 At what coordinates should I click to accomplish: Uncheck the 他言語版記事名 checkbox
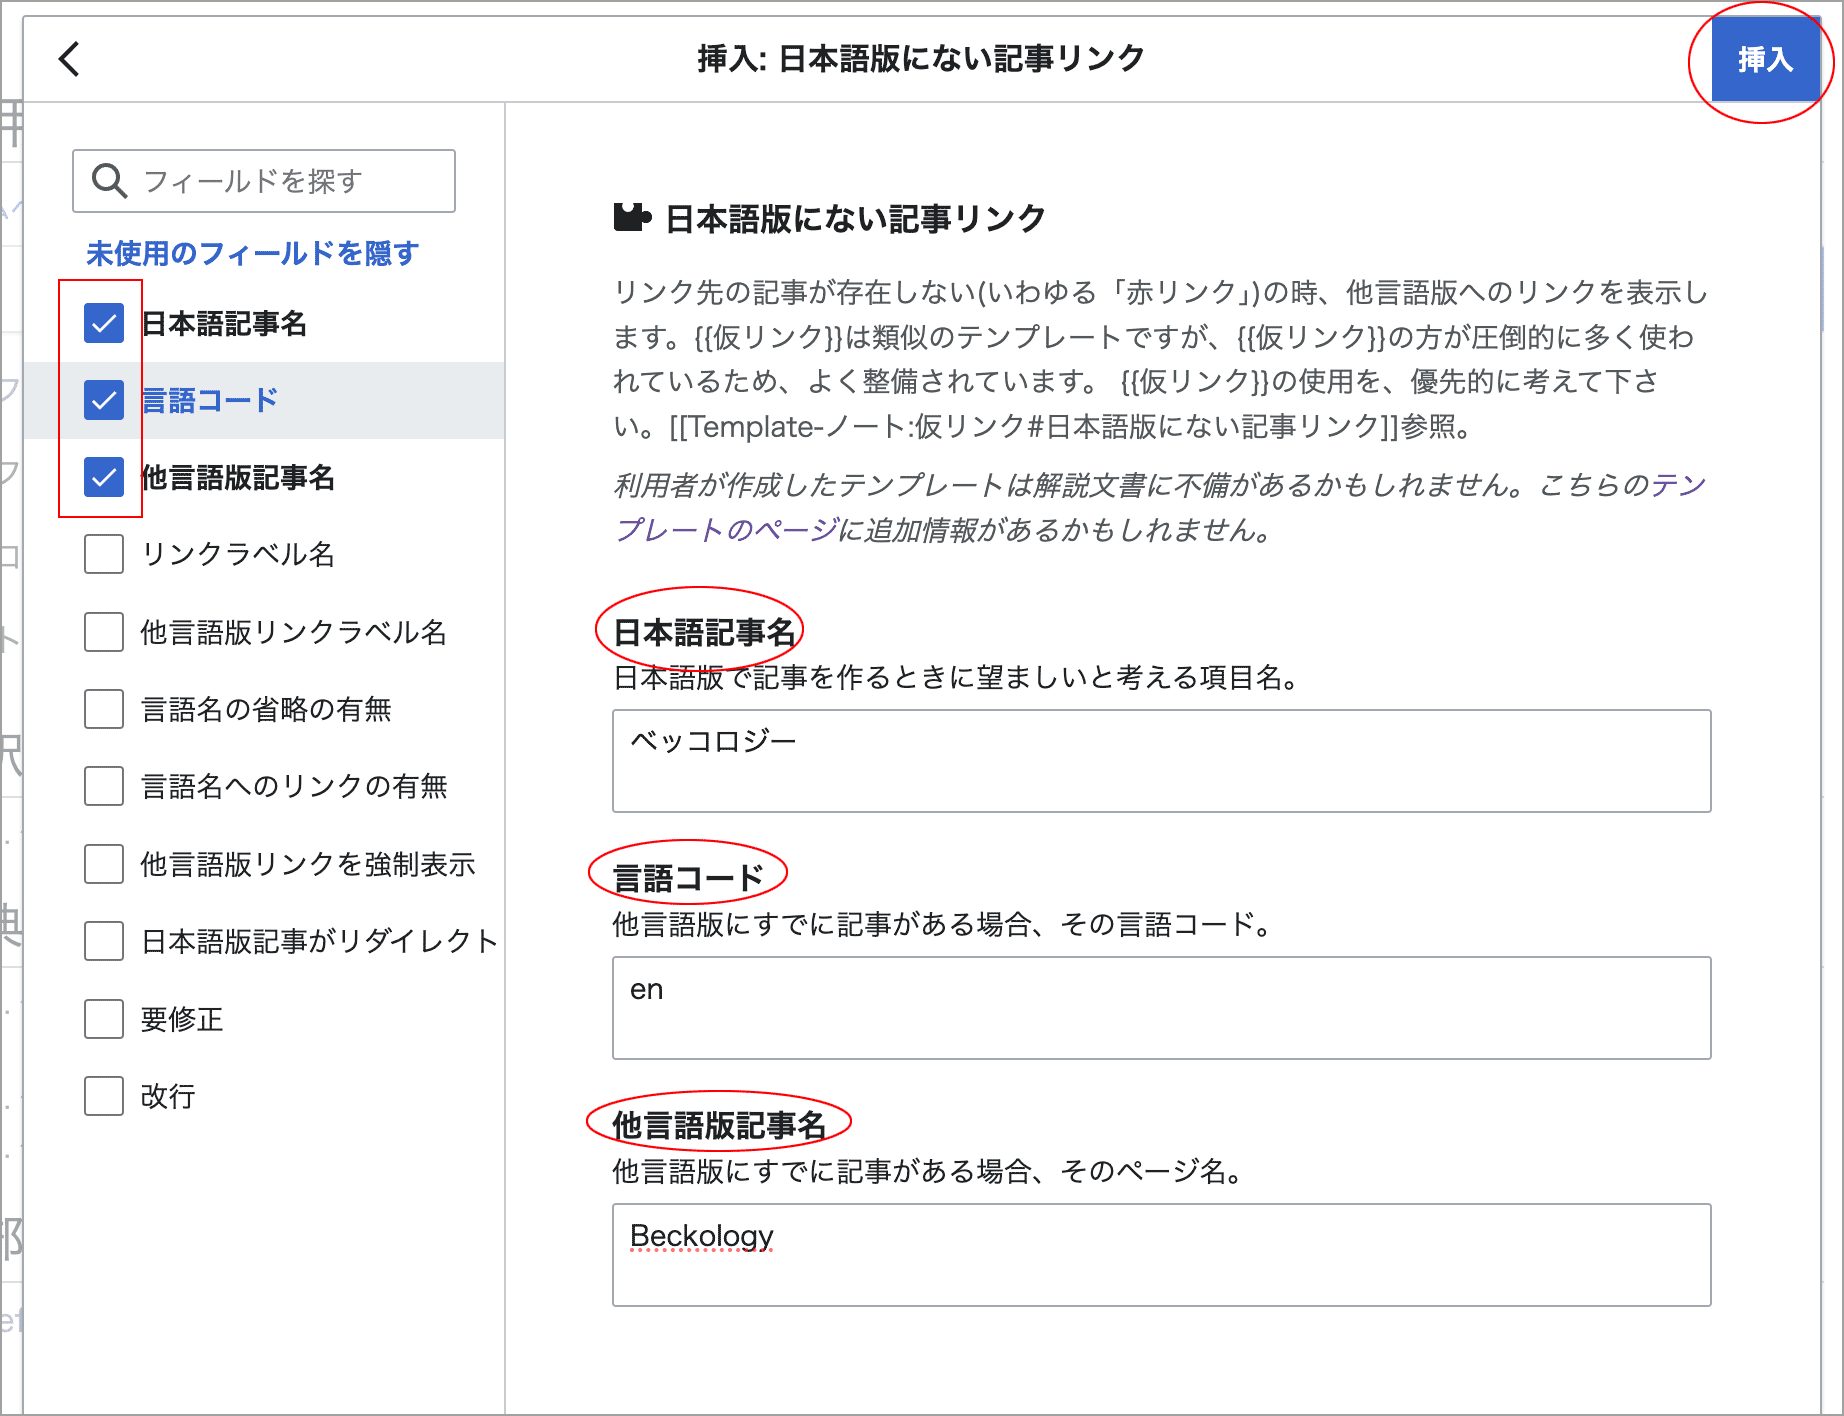104,477
